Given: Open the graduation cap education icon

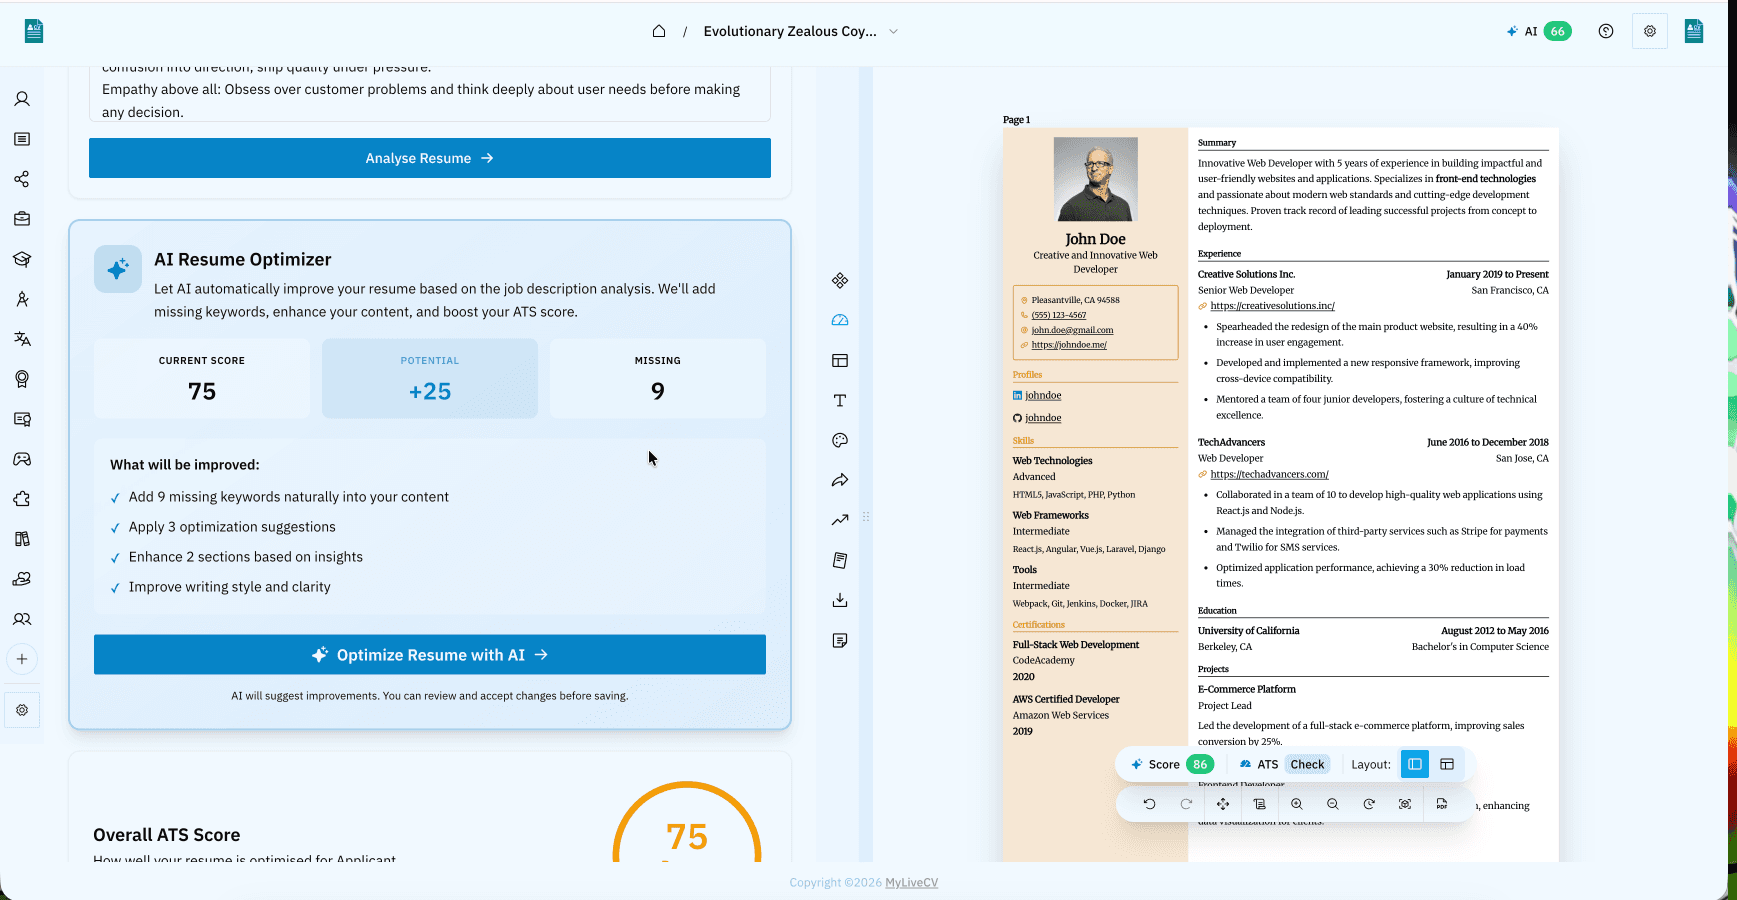Looking at the screenshot, I should coord(22,259).
